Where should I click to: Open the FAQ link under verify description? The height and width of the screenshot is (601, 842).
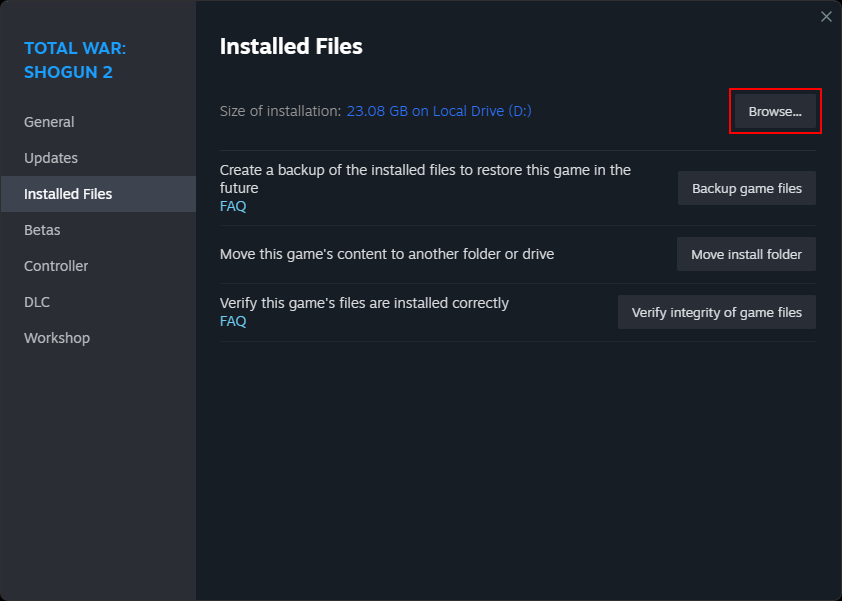[233, 321]
